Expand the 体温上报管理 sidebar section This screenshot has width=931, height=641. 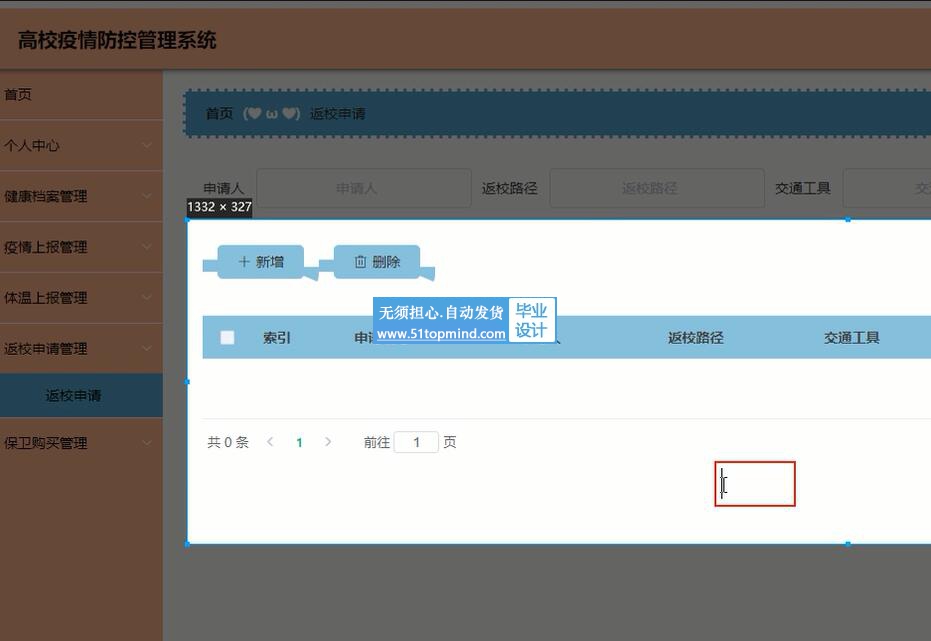[x=80, y=298]
